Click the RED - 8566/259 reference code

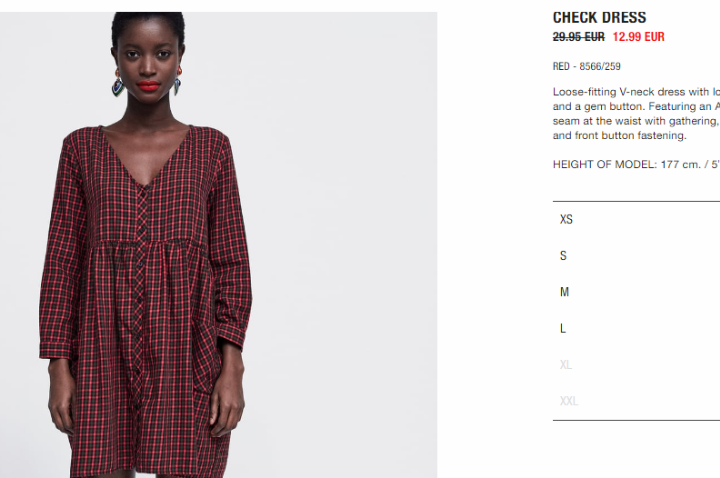[586, 66]
